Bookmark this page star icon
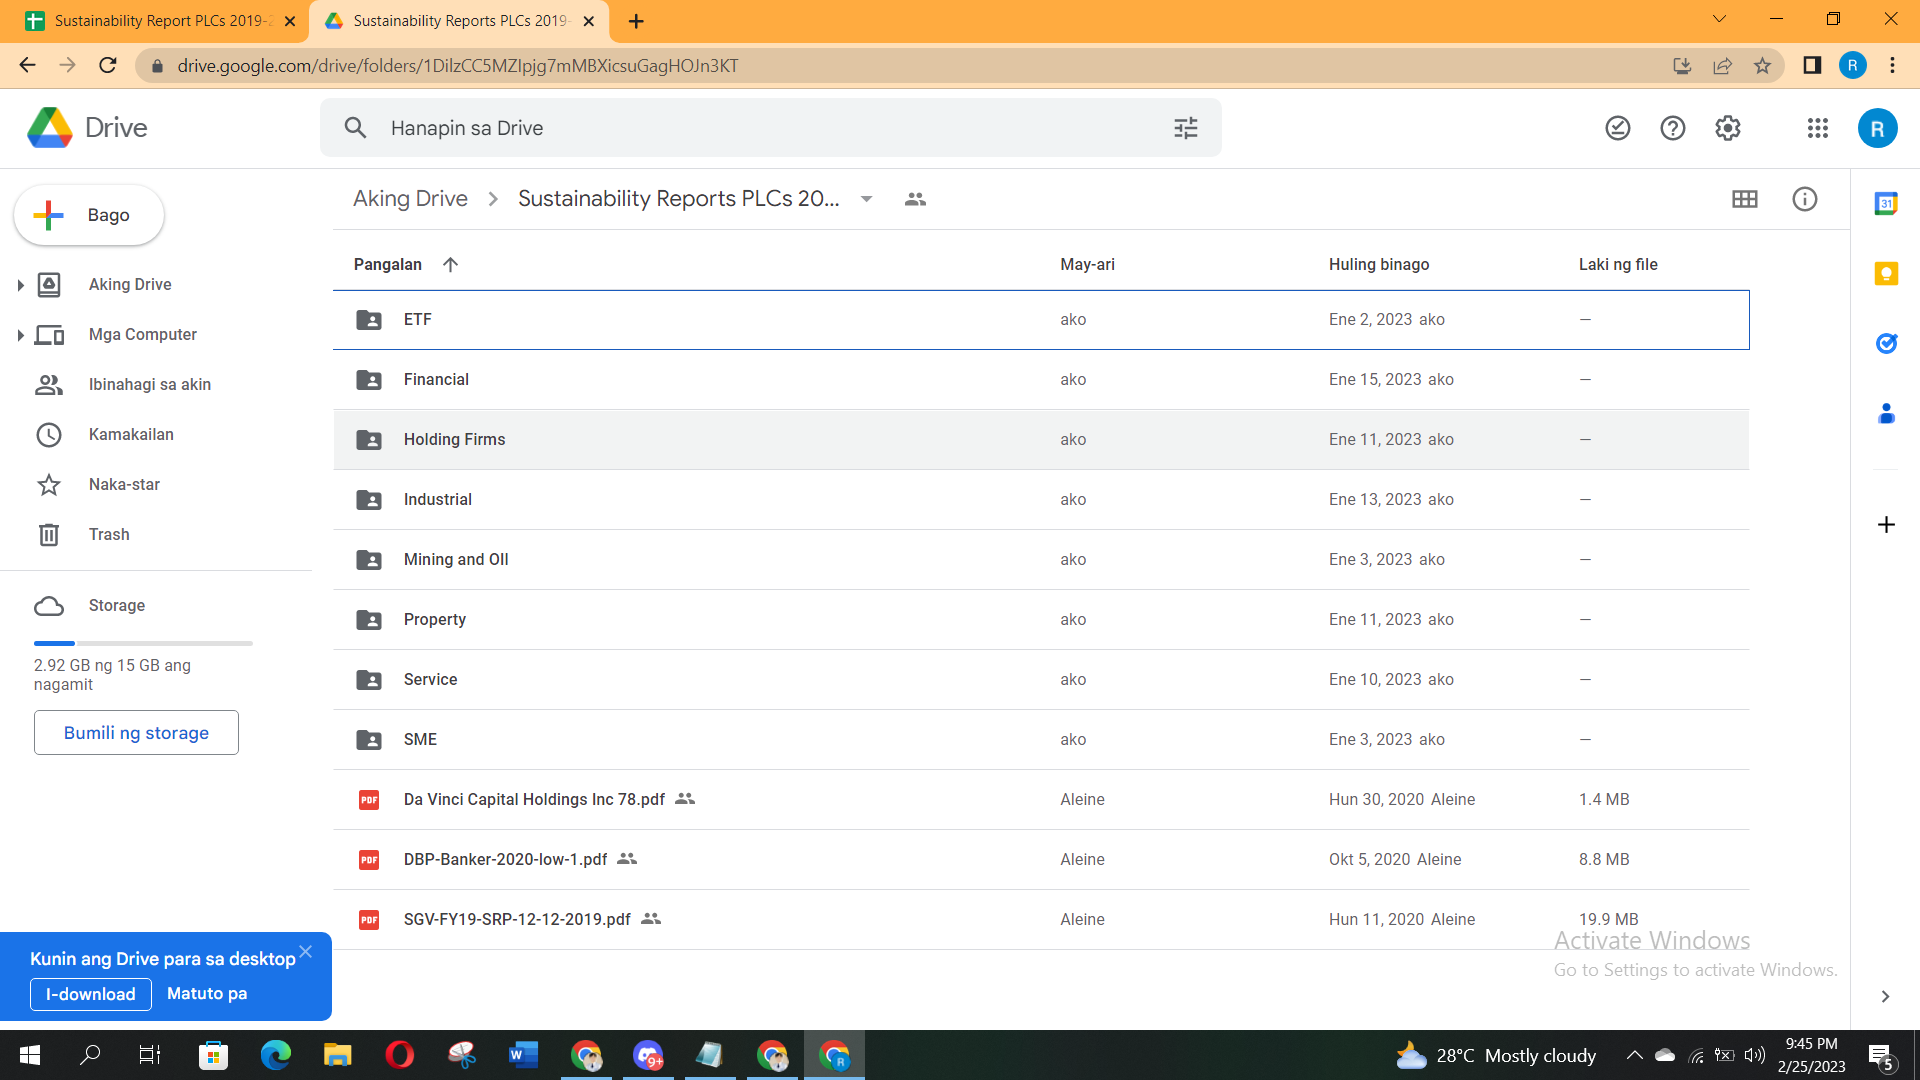Viewport: 1920px width, 1080px height. click(1762, 66)
